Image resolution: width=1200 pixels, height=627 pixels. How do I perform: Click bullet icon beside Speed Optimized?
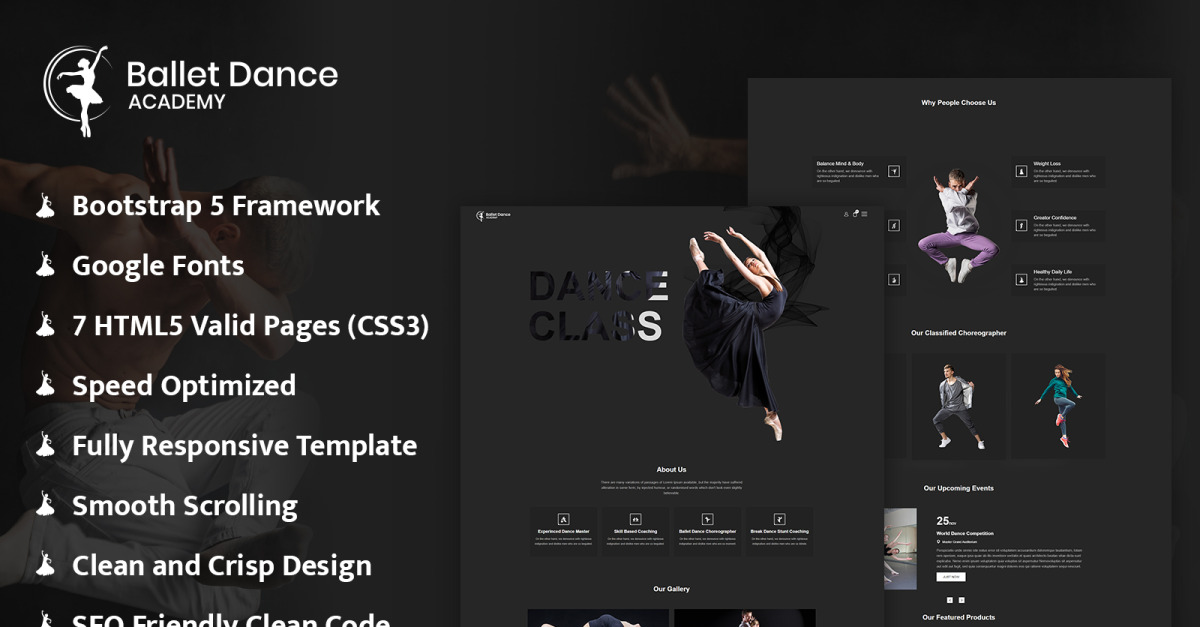(x=45, y=386)
